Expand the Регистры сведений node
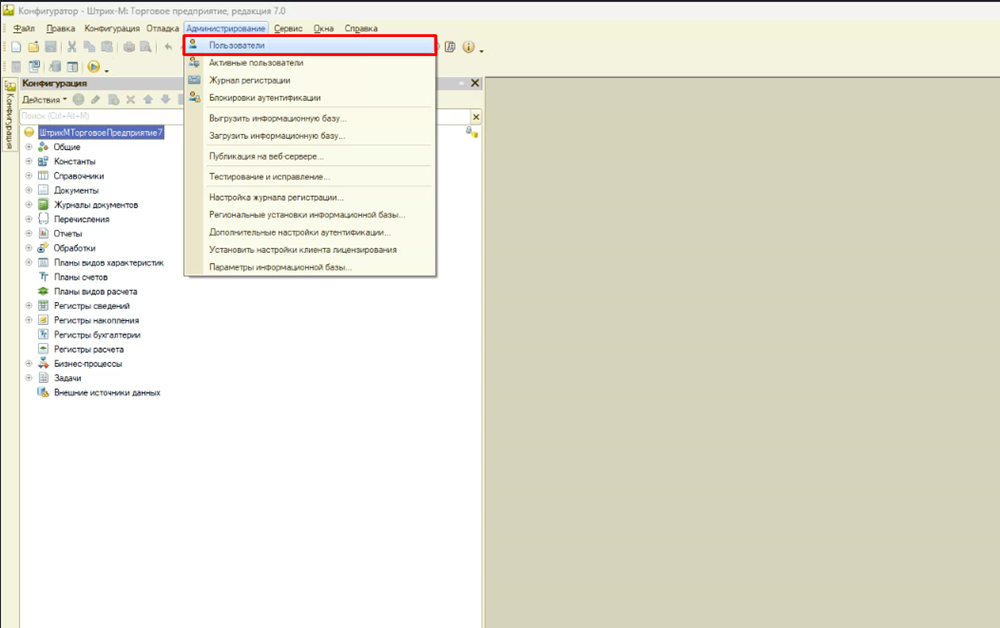This screenshot has height=628, width=1000. point(29,306)
